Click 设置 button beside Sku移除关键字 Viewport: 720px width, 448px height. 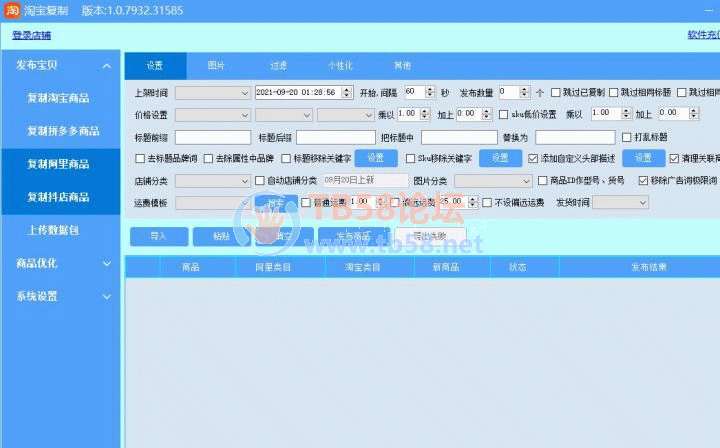pos(501,158)
